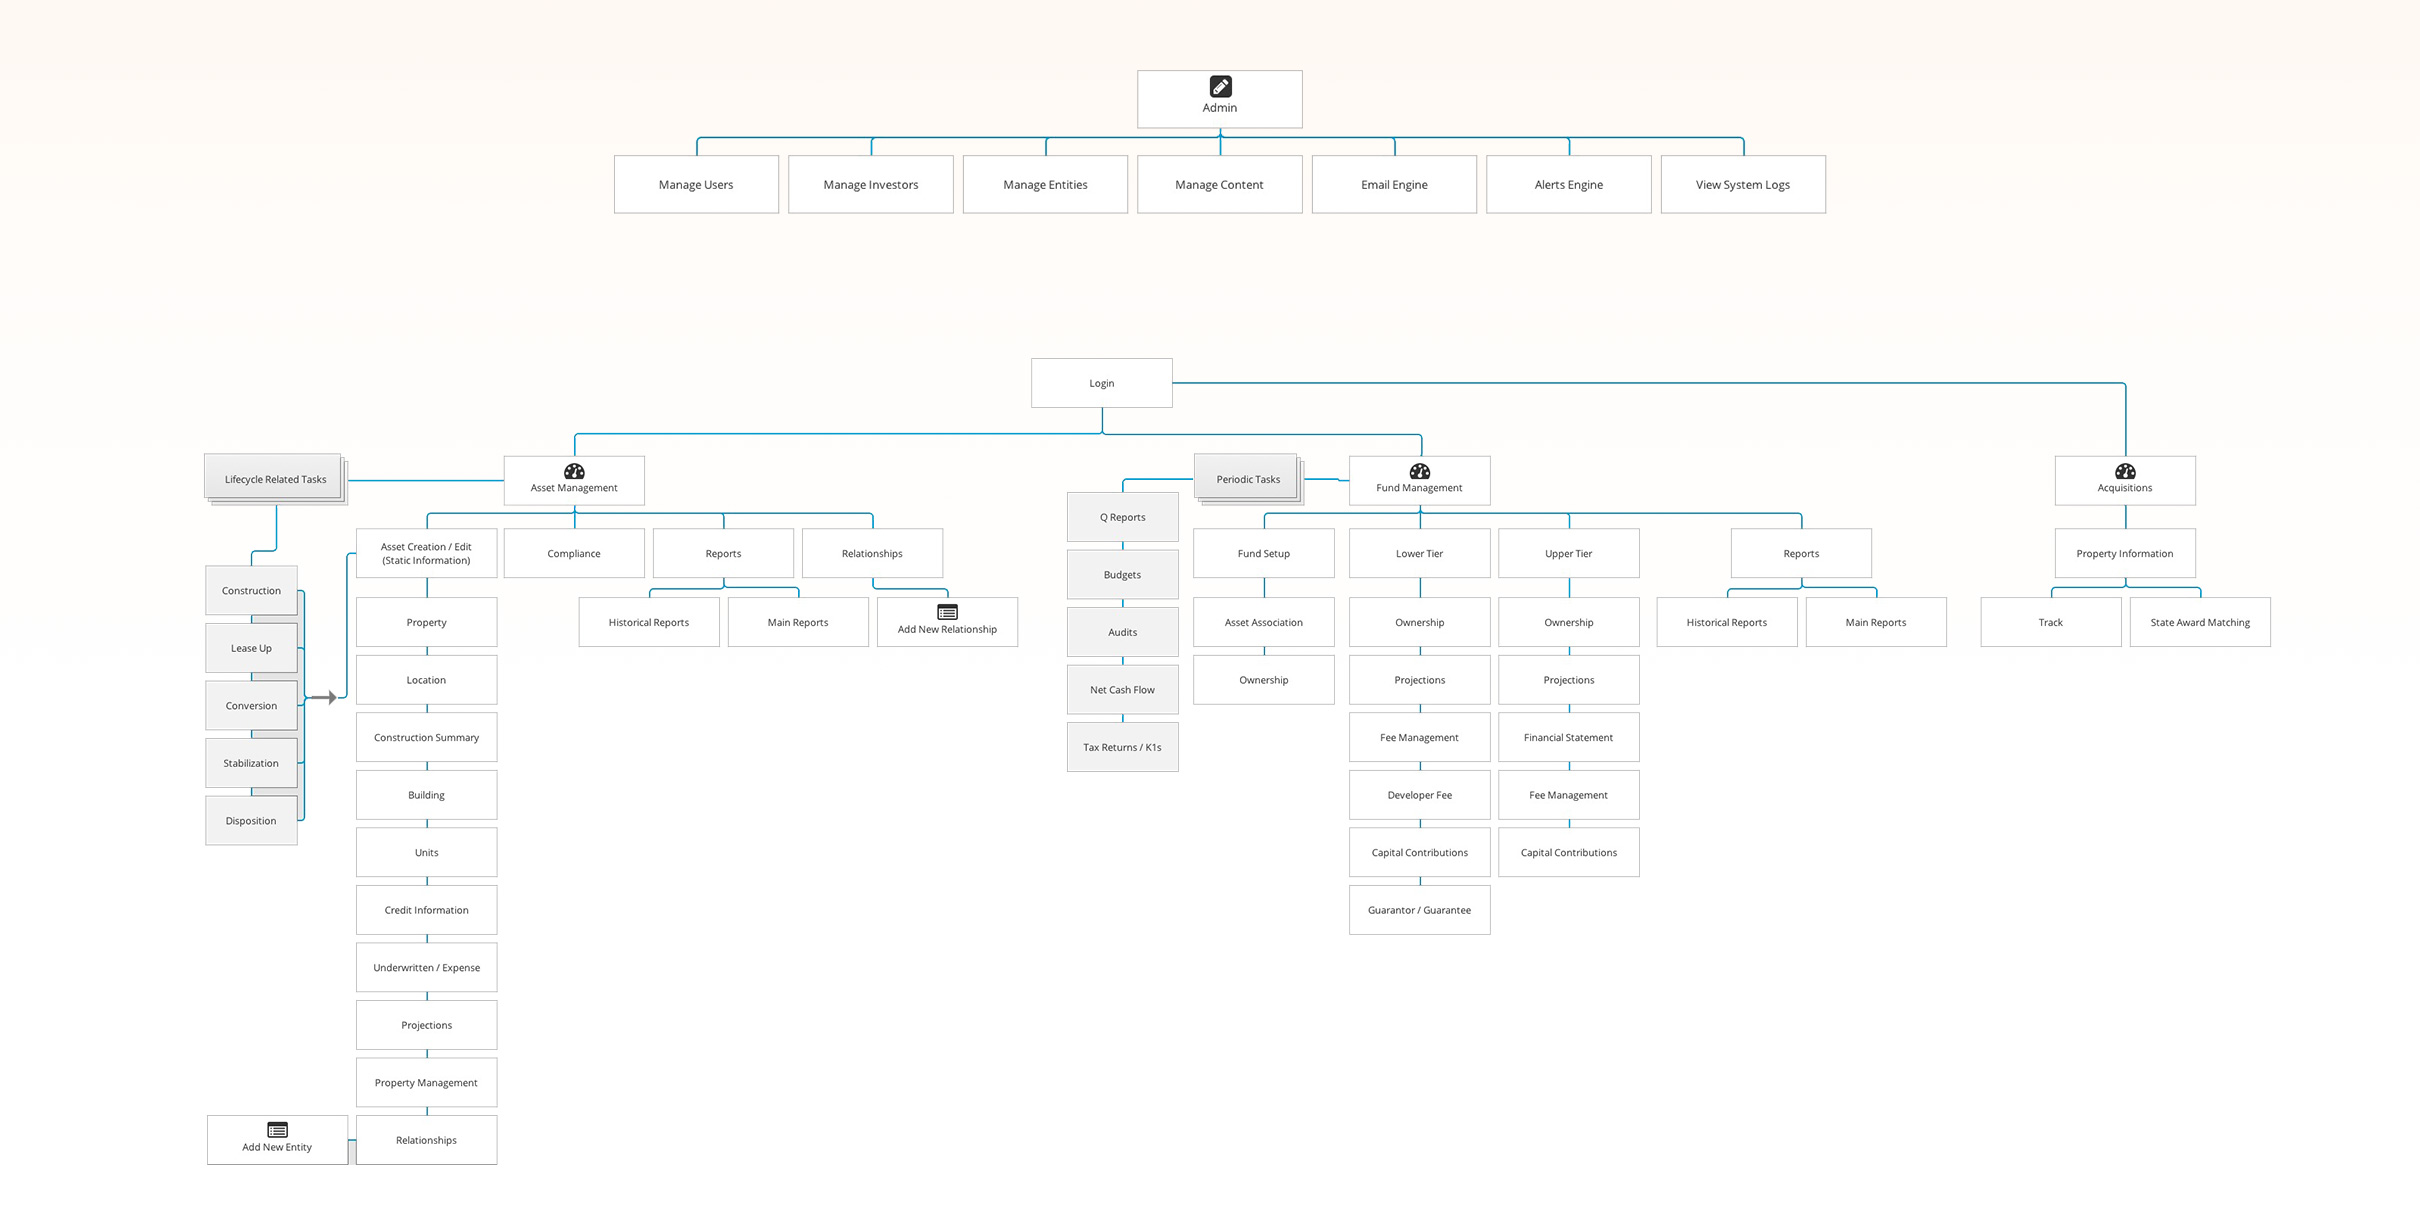
Task: Click the dashboard icon in Fund Management
Action: 1419,471
